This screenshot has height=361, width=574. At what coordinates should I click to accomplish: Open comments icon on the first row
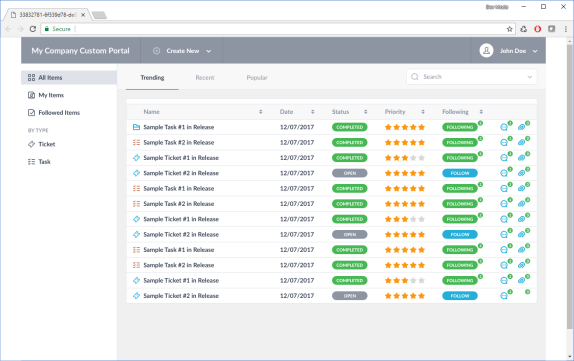coord(504,127)
